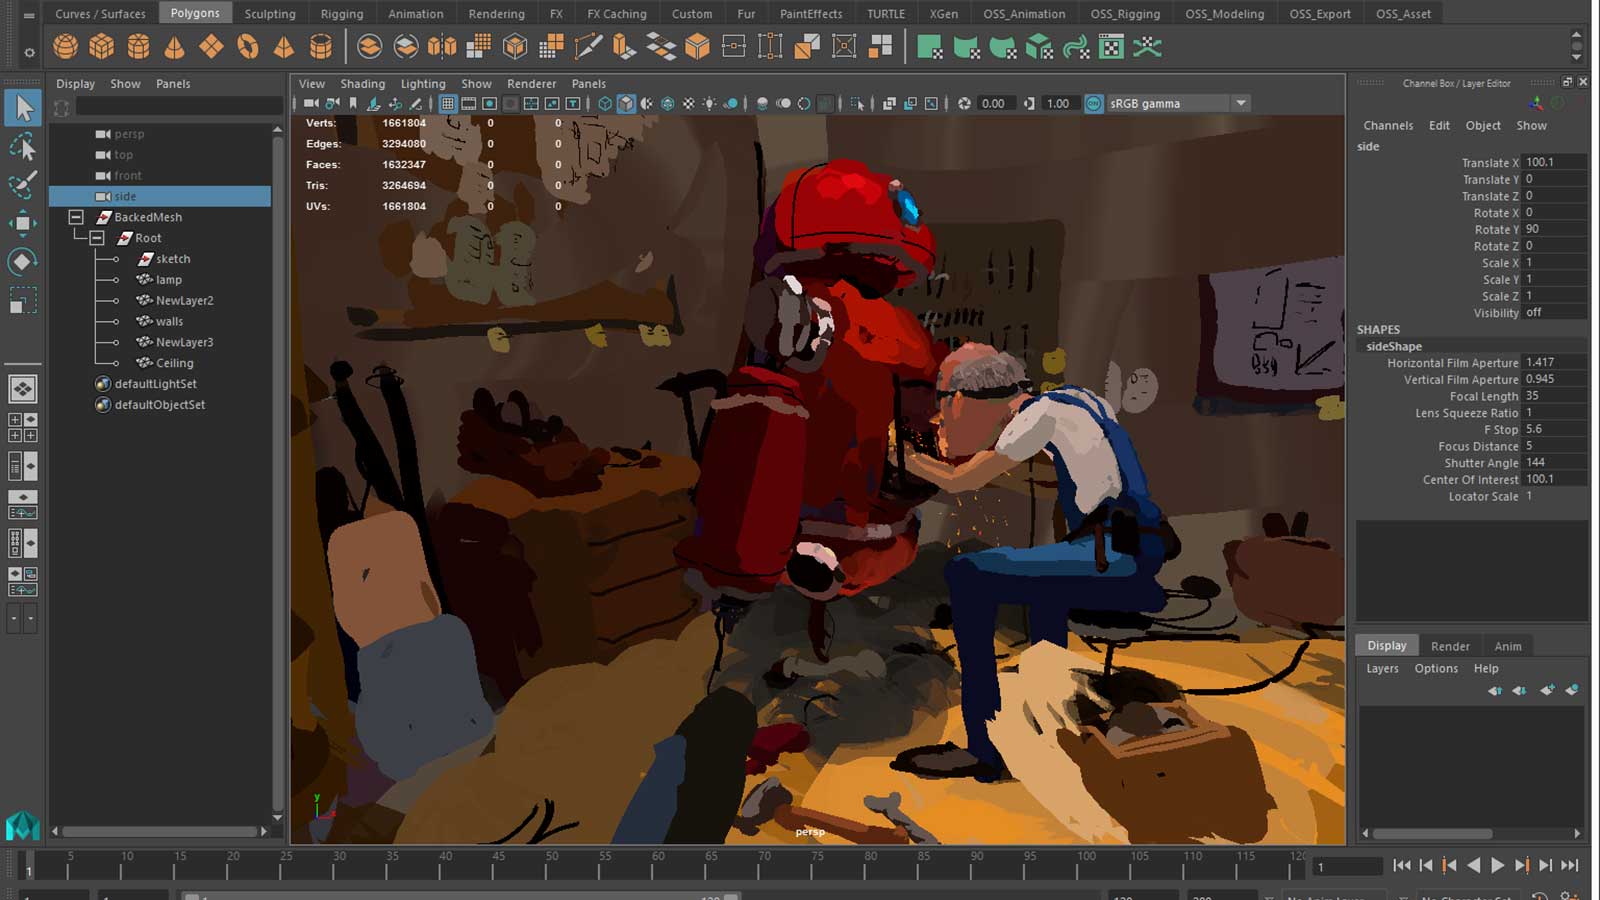Create a polygon plane from the shelf
Viewport: 1600px width, 900px height.
pyautogui.click(x=211, y=47)
